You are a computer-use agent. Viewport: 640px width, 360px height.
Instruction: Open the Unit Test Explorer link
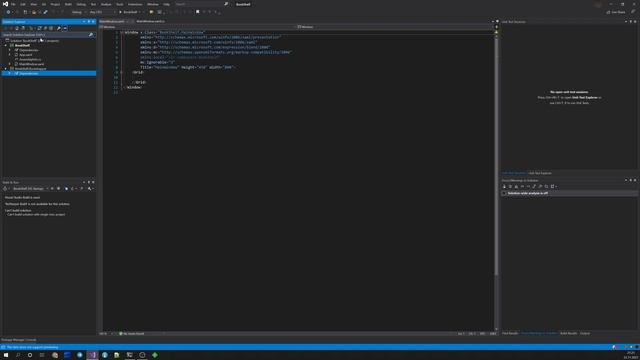pos(584,98)
